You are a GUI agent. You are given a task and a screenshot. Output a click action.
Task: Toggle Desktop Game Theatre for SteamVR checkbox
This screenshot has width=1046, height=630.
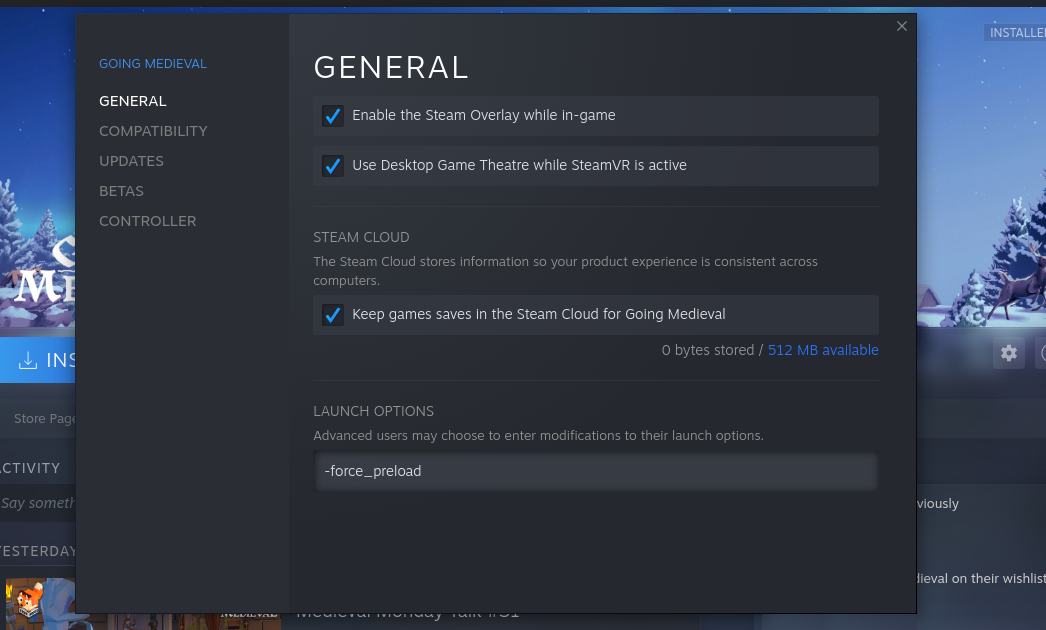click(333, 166)
